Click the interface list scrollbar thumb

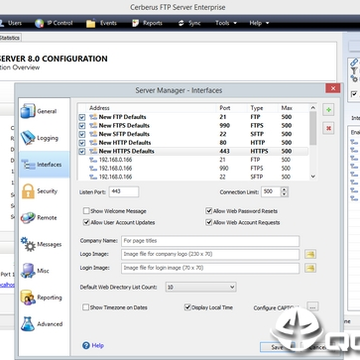(x=313, y=128)
